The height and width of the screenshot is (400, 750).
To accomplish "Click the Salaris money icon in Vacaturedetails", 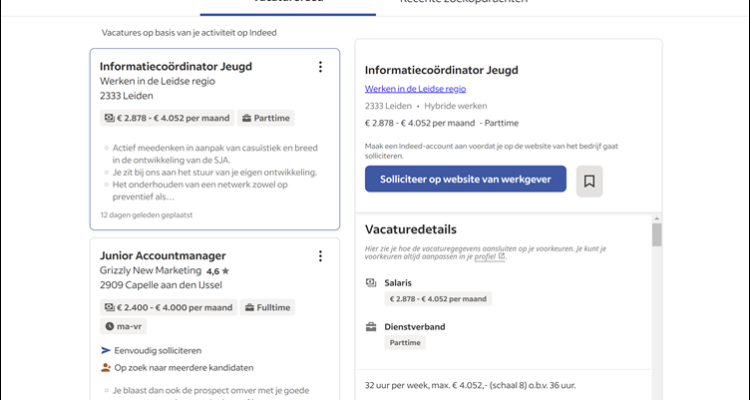I will [x=371, y=283].
